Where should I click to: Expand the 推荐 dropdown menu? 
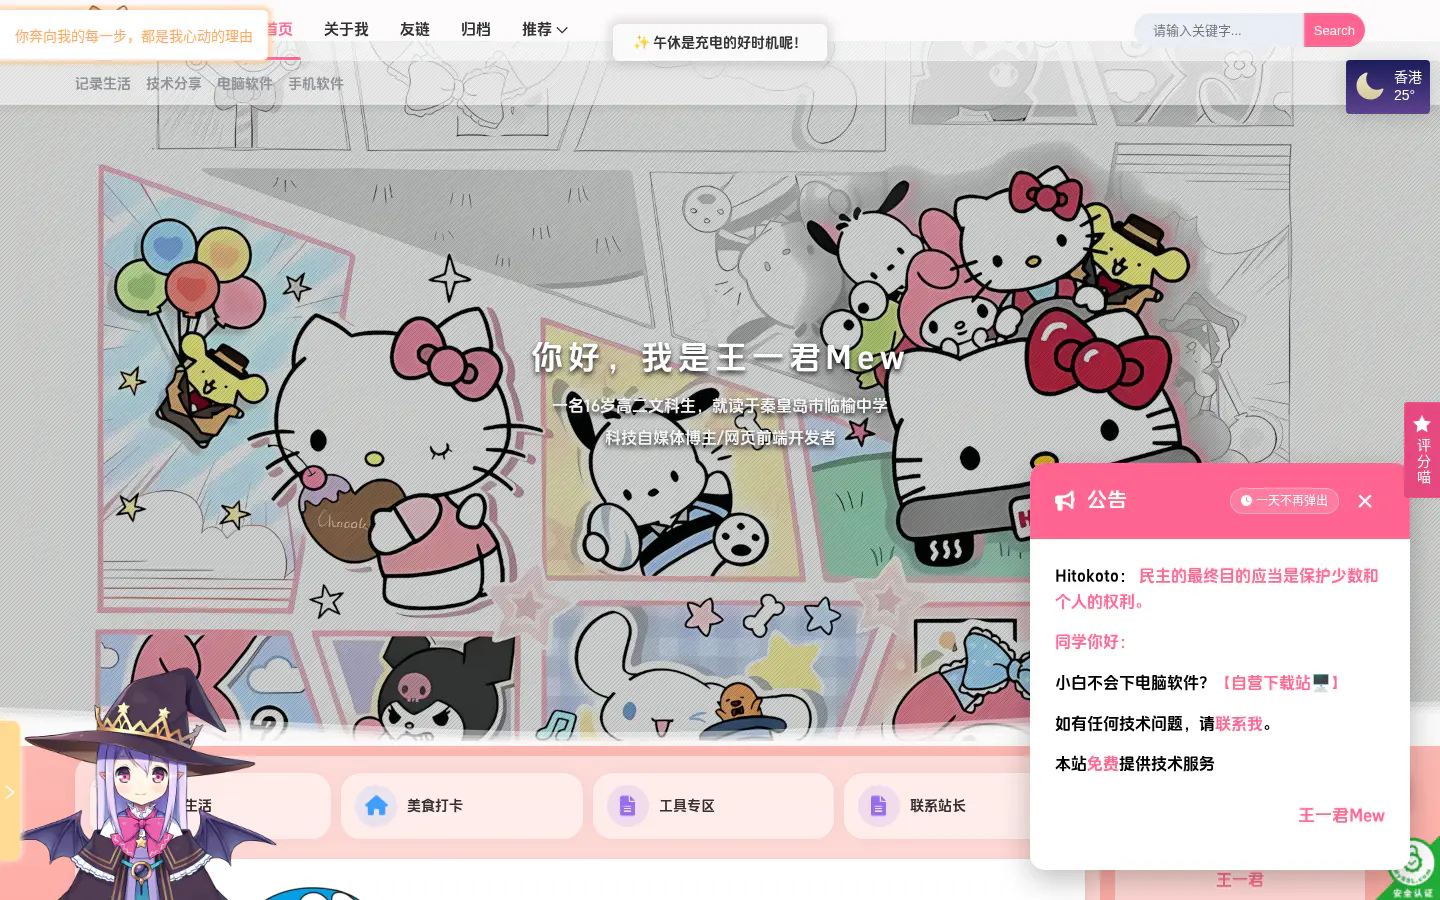[545, 30]
